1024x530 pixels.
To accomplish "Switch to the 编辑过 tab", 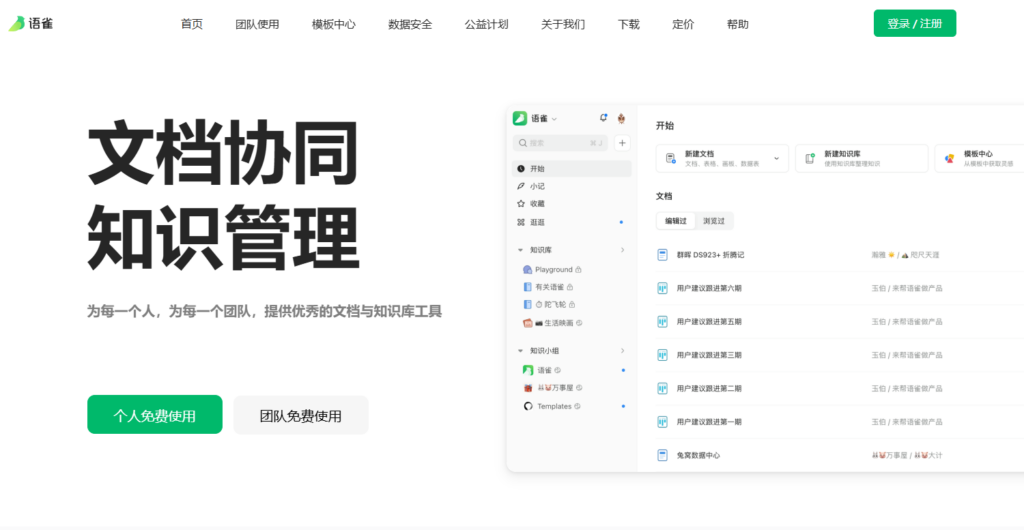I will click(676, 221).
